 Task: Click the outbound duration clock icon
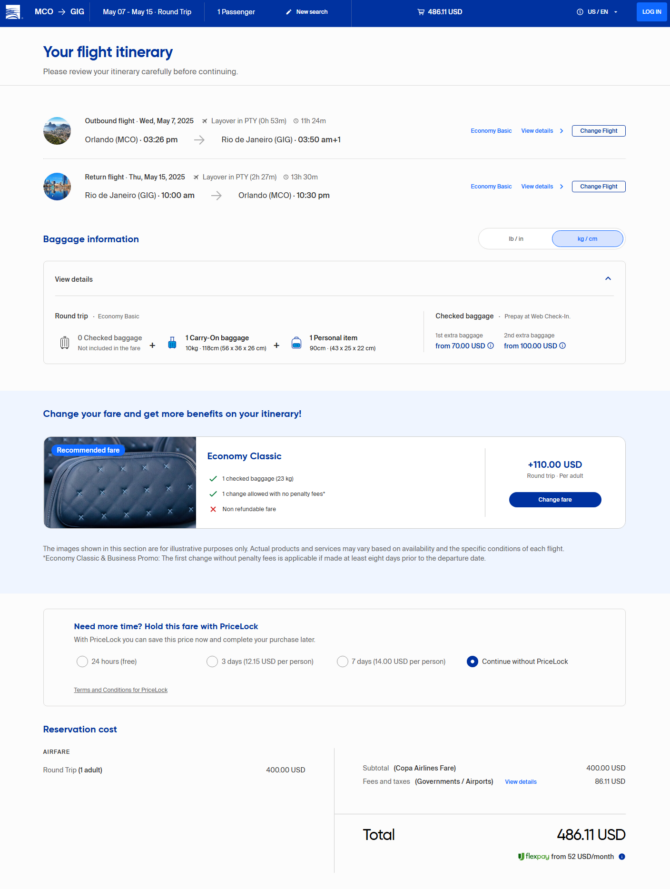295,121
